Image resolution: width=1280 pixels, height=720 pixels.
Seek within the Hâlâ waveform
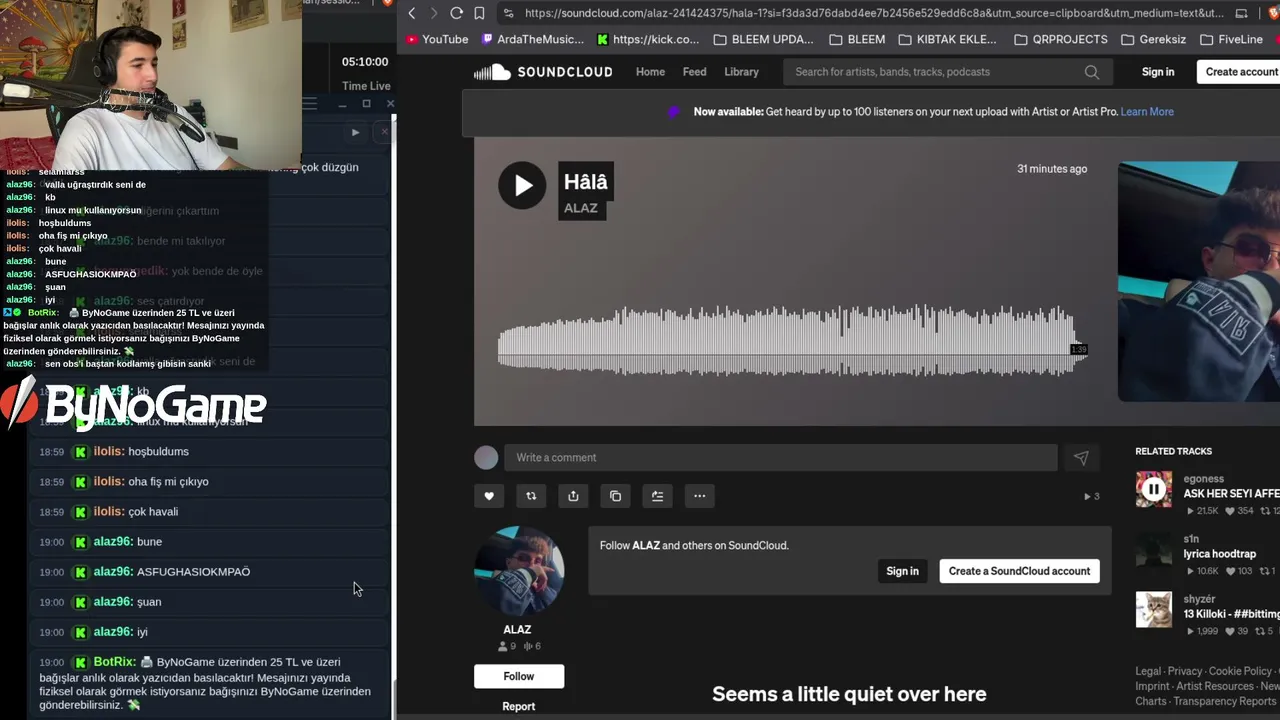(792, 340)
